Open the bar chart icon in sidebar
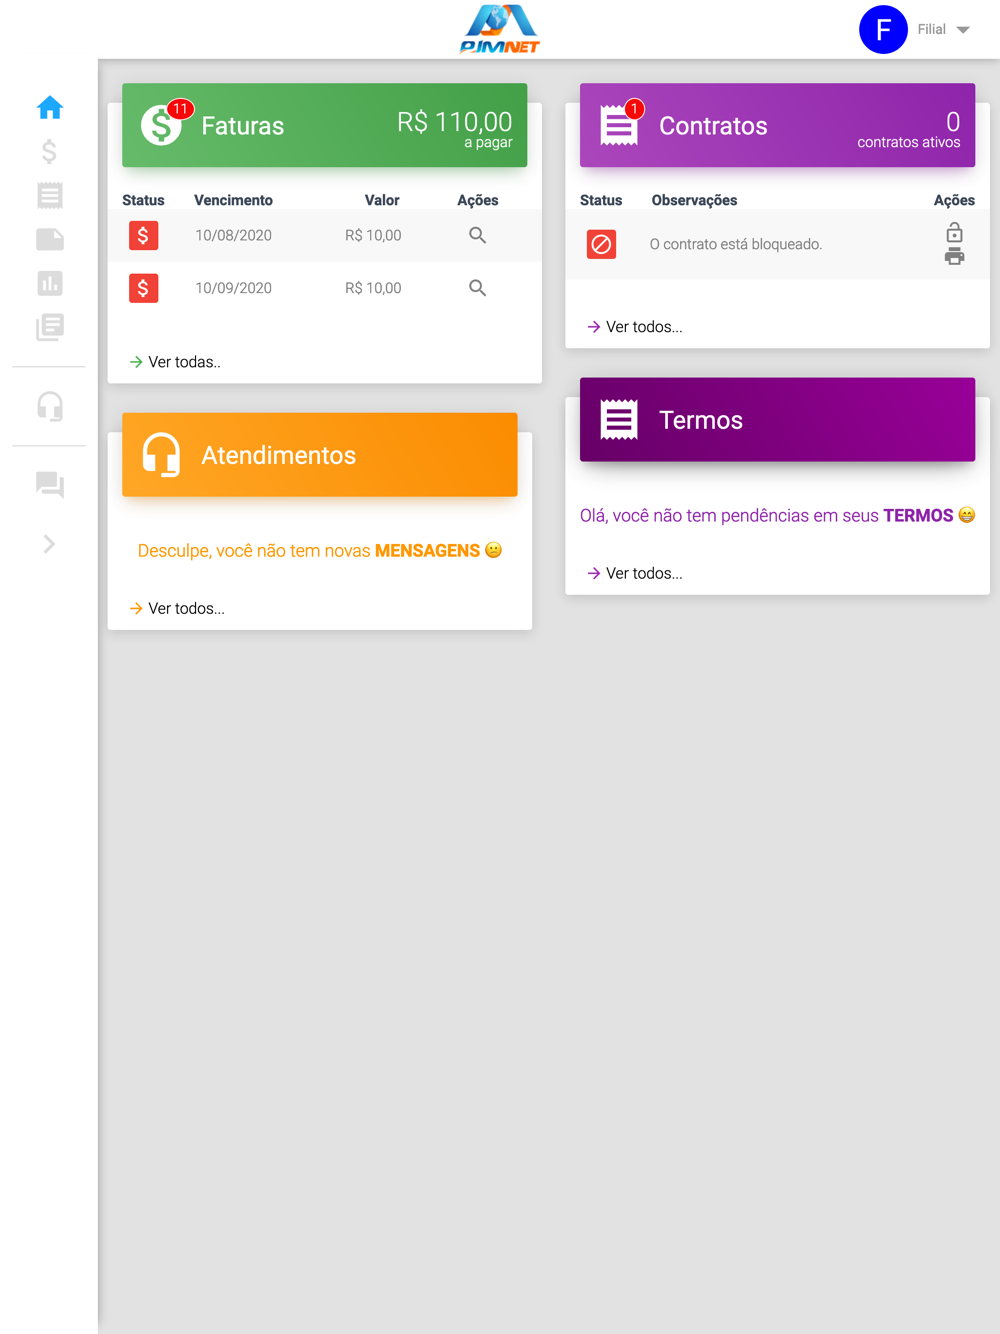The image size is (1000, 1334). pos(49,283)
